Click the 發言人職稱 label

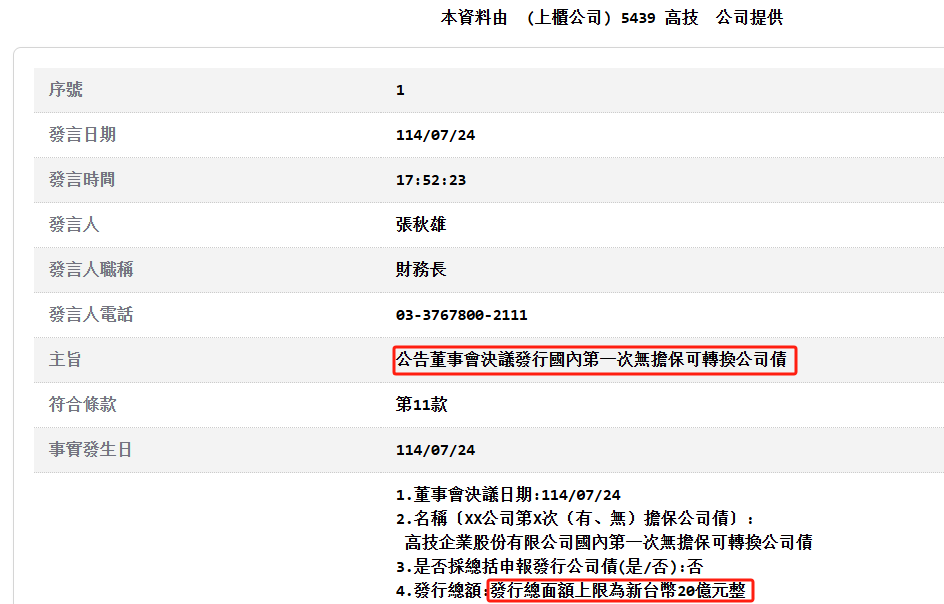[91, 270]
